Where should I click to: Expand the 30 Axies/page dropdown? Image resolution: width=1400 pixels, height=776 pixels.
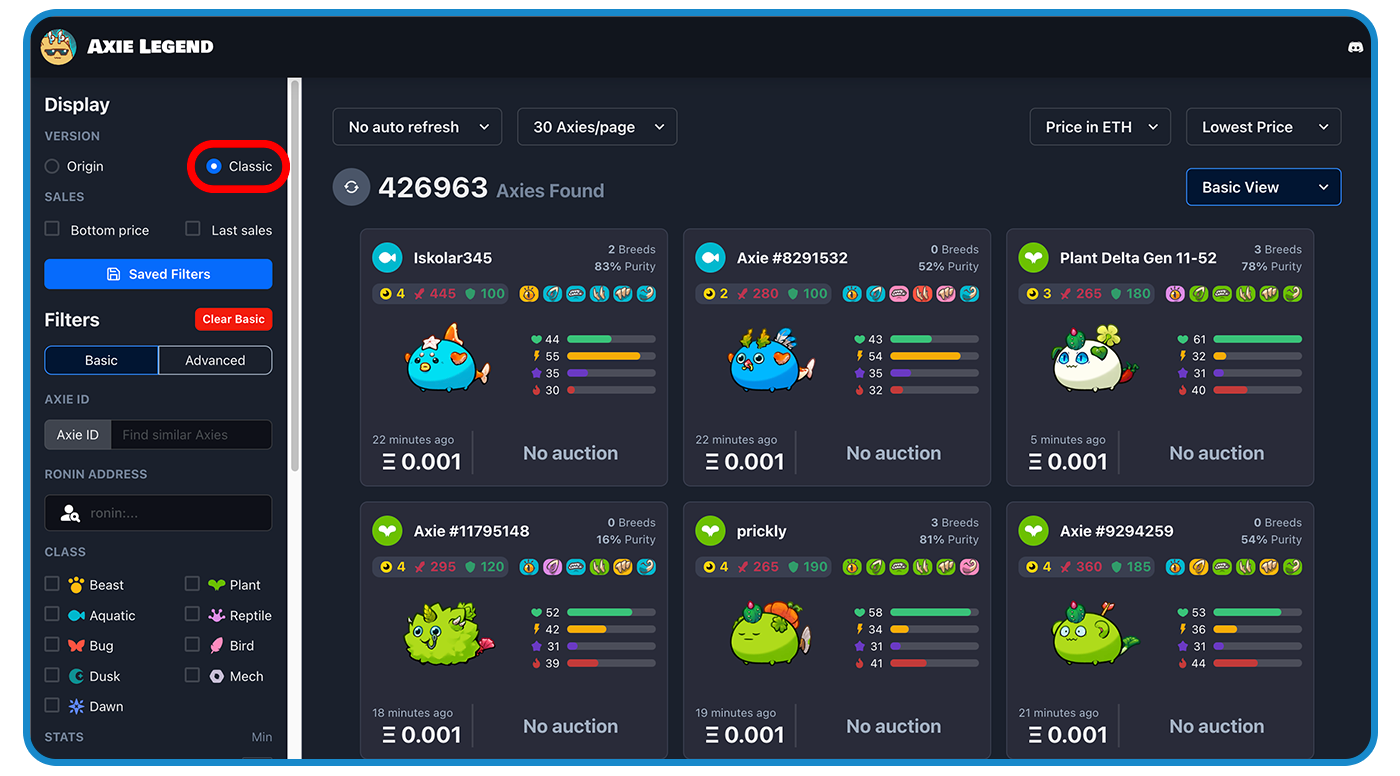pyautogui.click(x=597, y=127)
